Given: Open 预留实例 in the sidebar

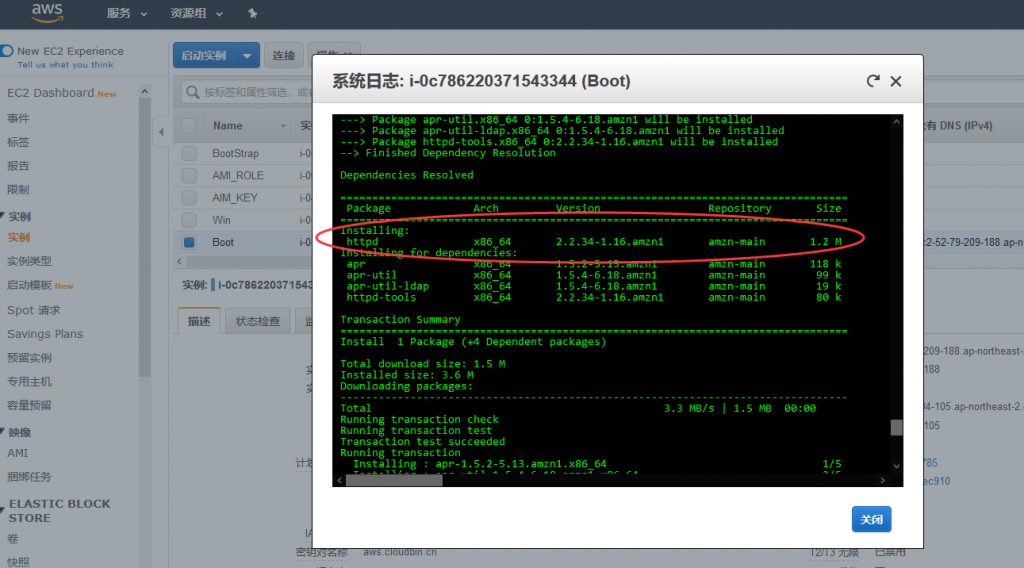Looking at the screenshot, I should [29, 358].
